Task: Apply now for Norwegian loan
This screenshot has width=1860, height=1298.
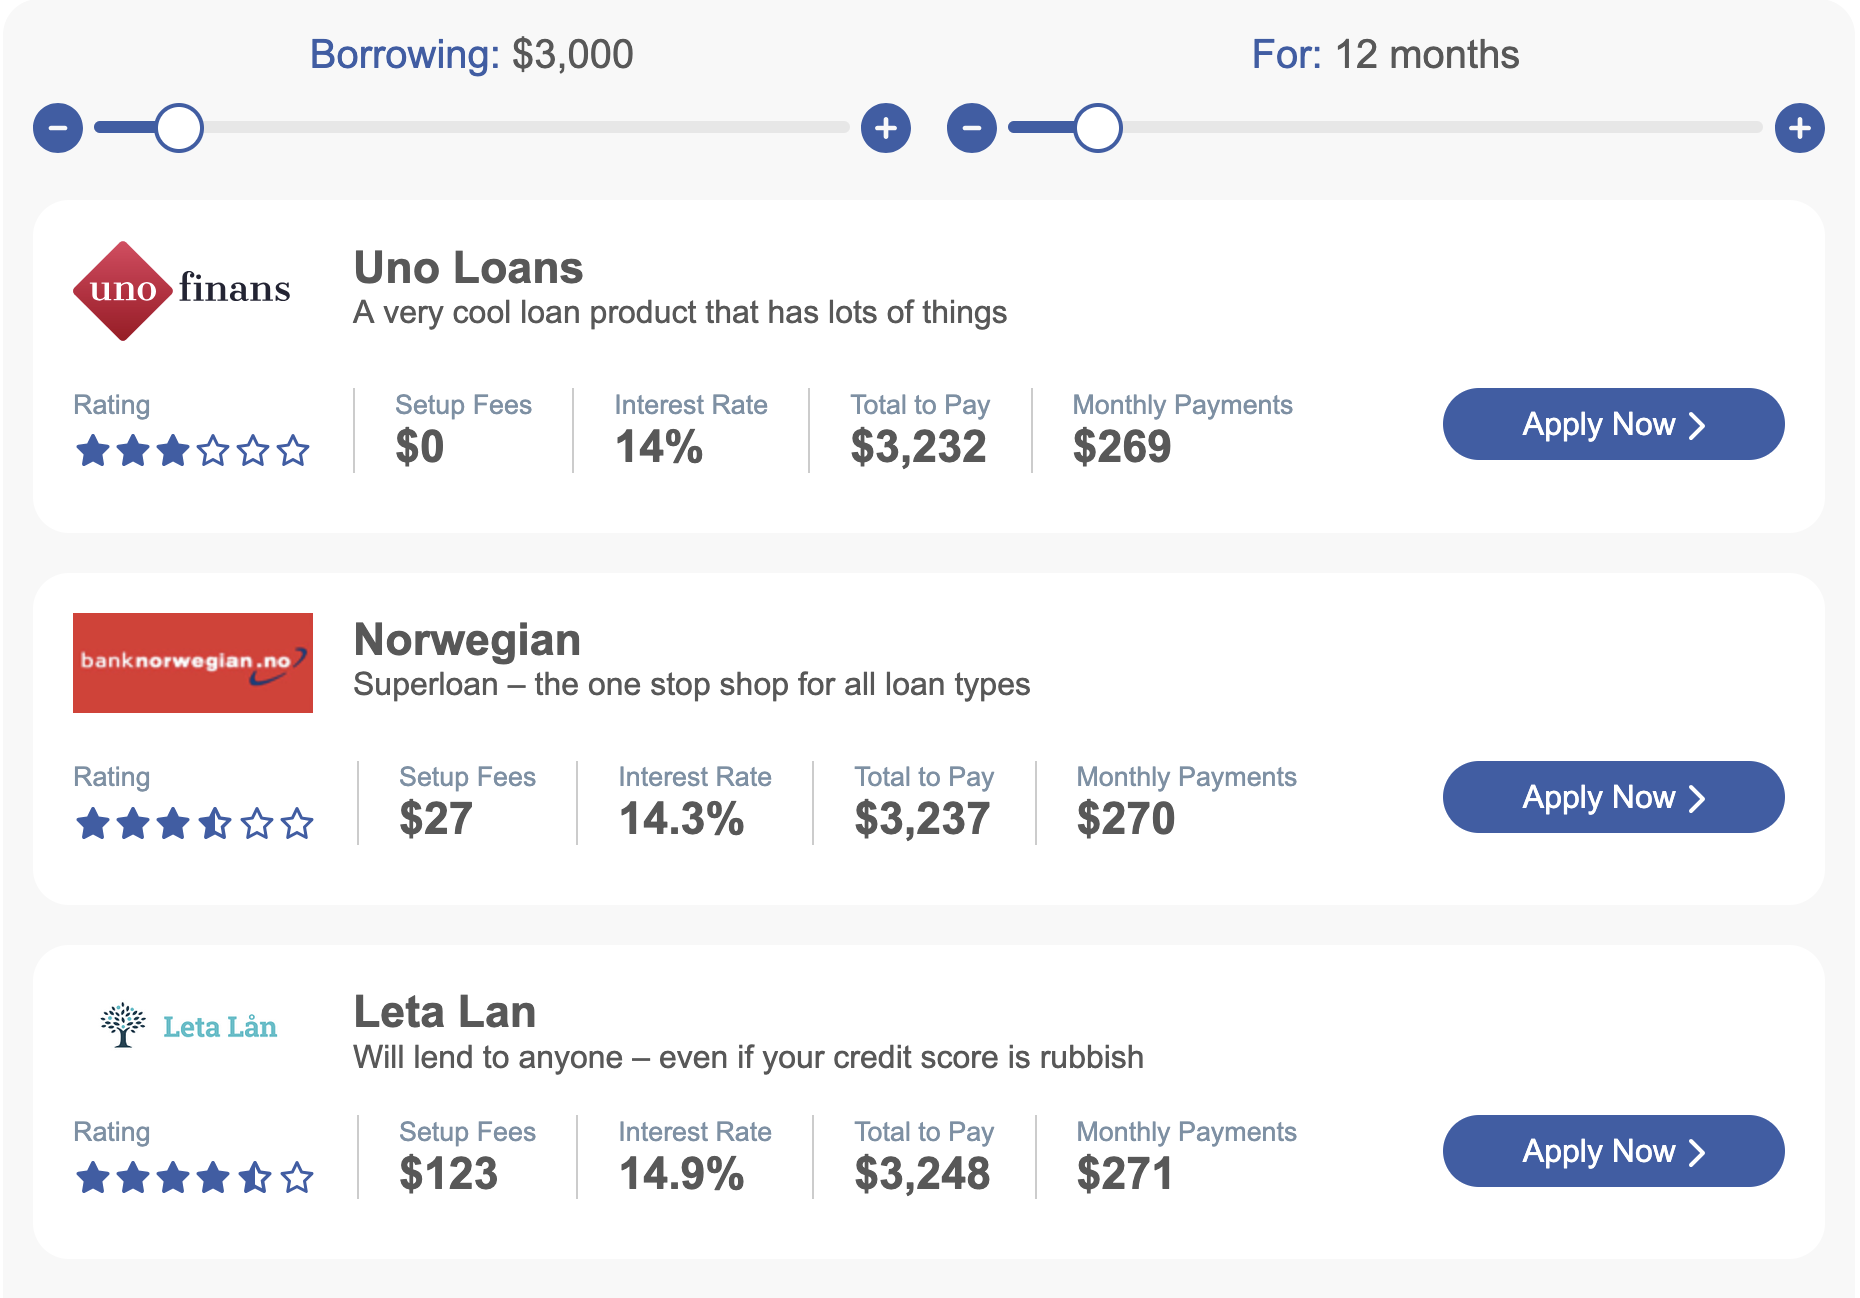Action: 1613,797
